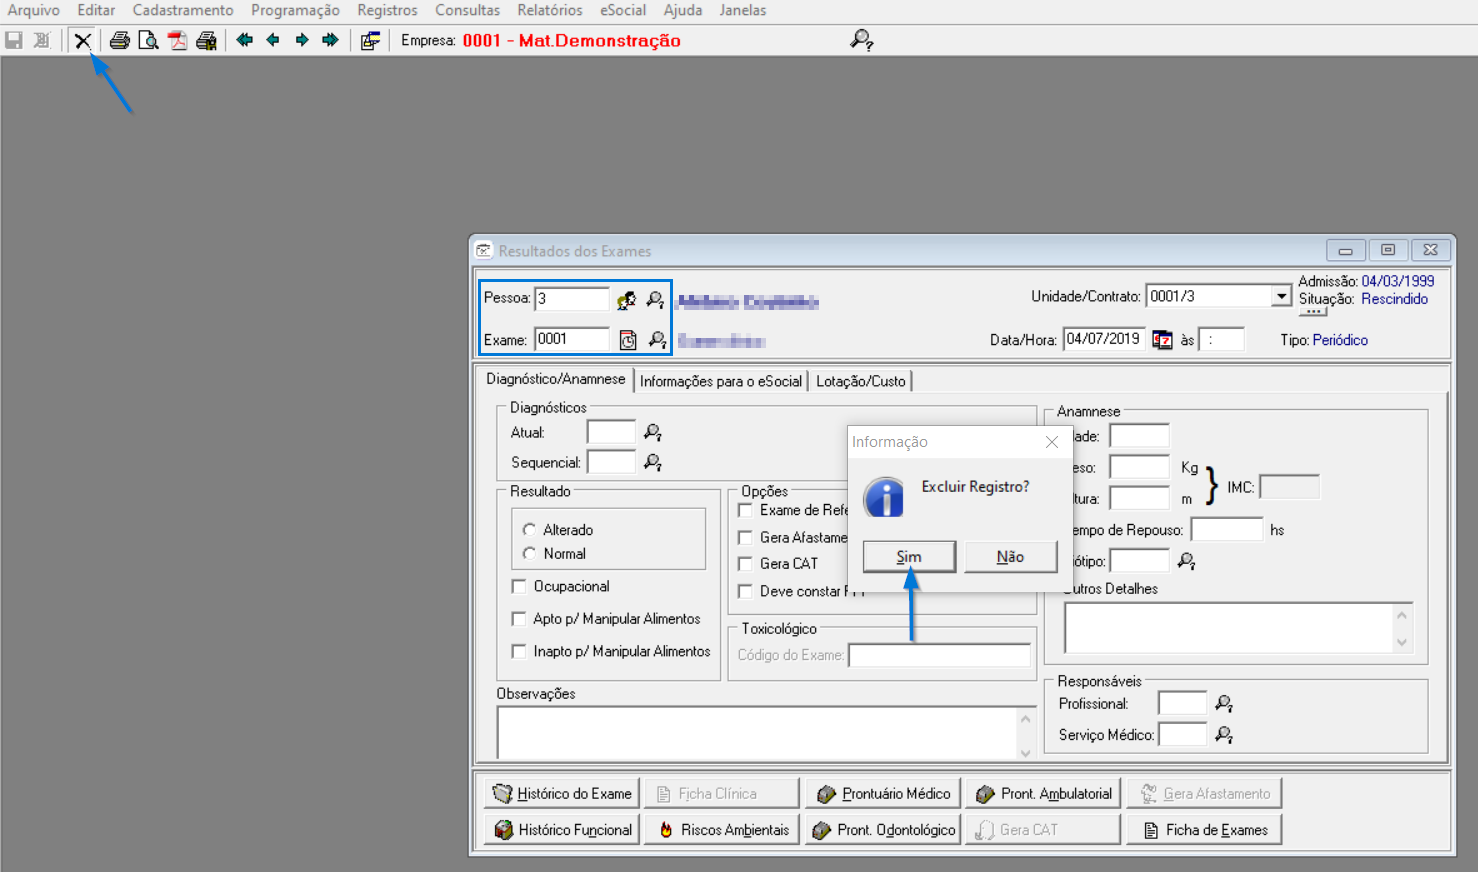1478x872 pixels.
Task: Click the Histórico Funcional button
Action: pyautogui.click(x=562, y=830)
